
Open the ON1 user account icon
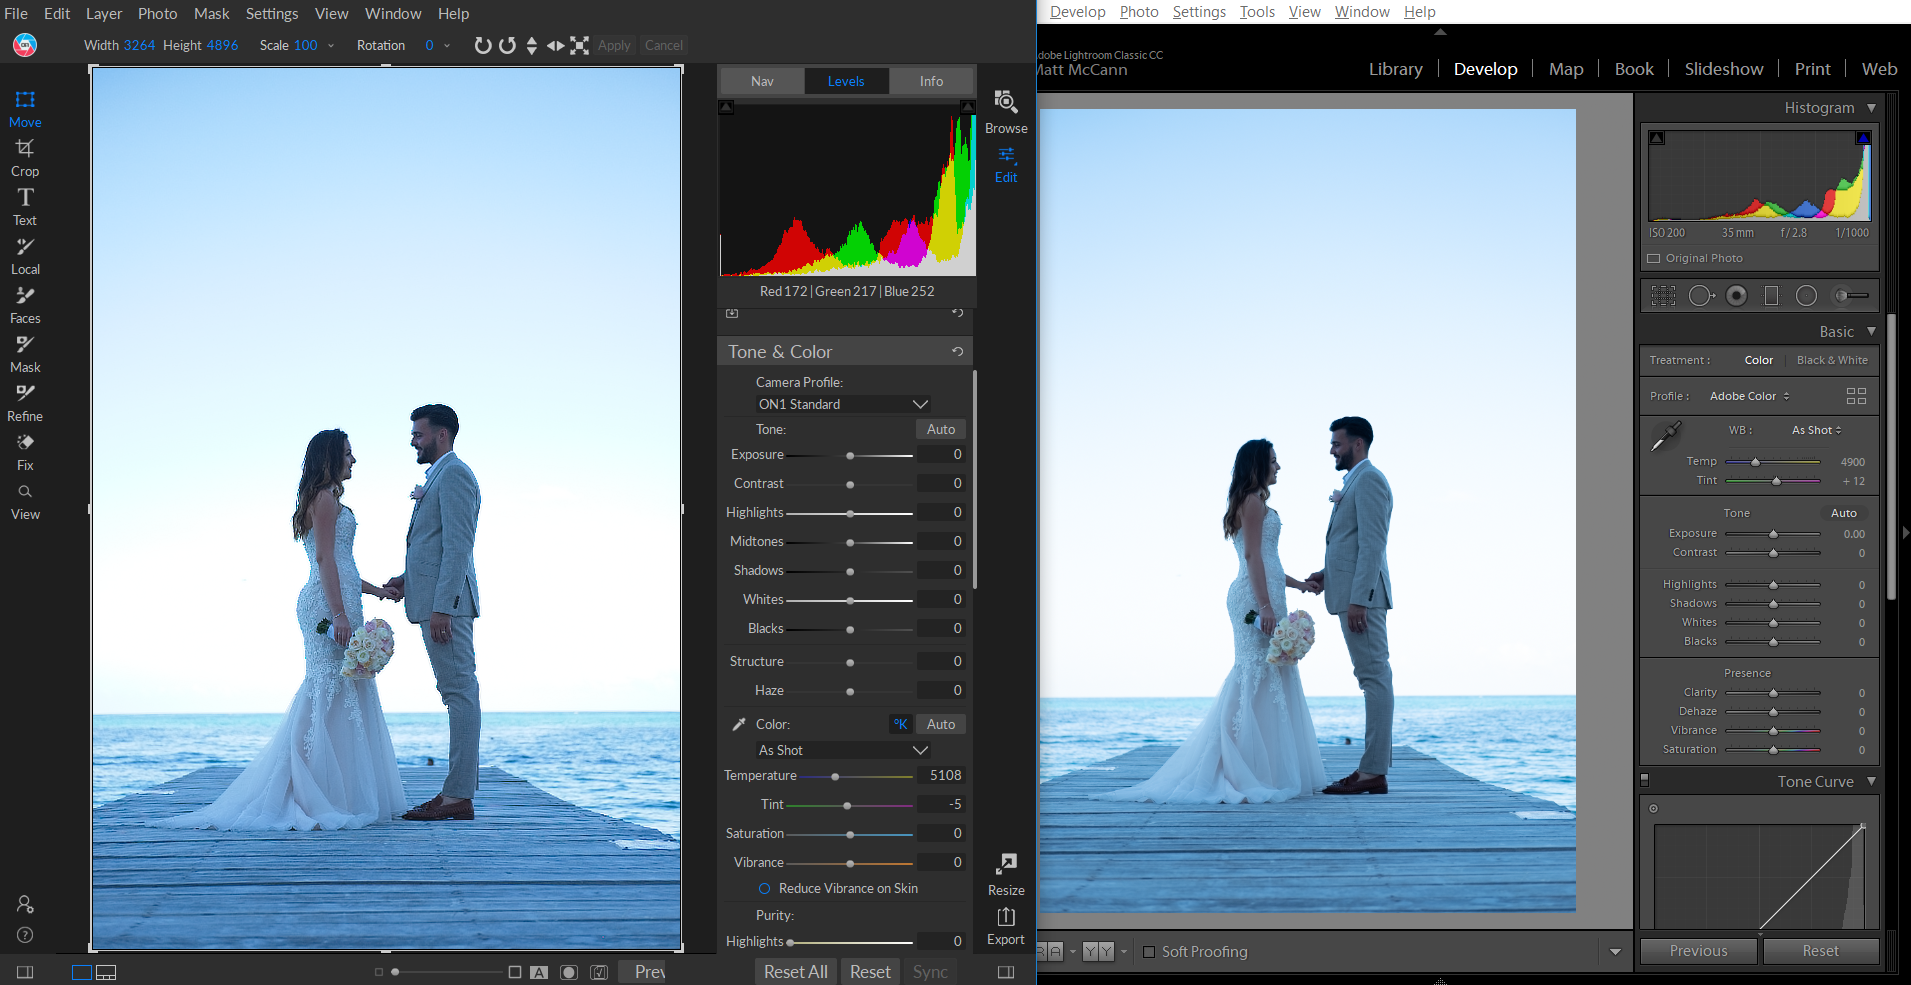coord(25,904)
